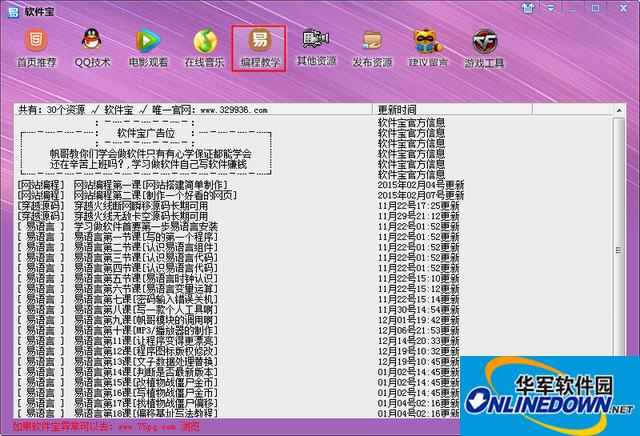Click the 11月29号21:12更新 date cell
Viewport: 640px width, 436px height.
[x=418, y=216]
